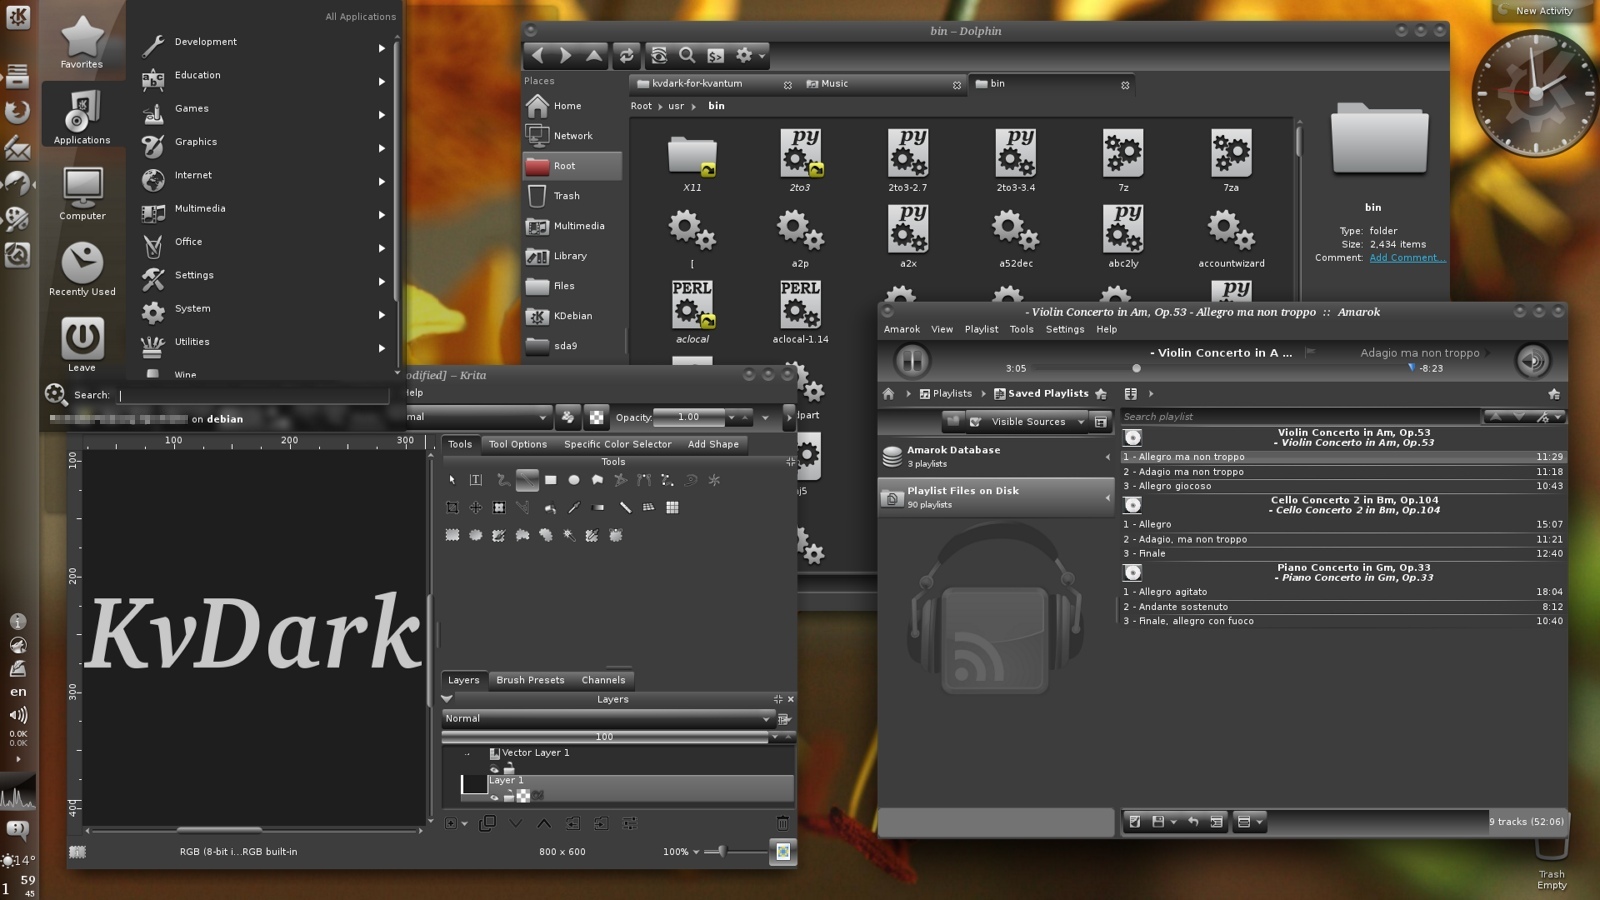Toggle alpha lock checker icon on Layer 1
The image size is (1600, 900).
point(523,796)
